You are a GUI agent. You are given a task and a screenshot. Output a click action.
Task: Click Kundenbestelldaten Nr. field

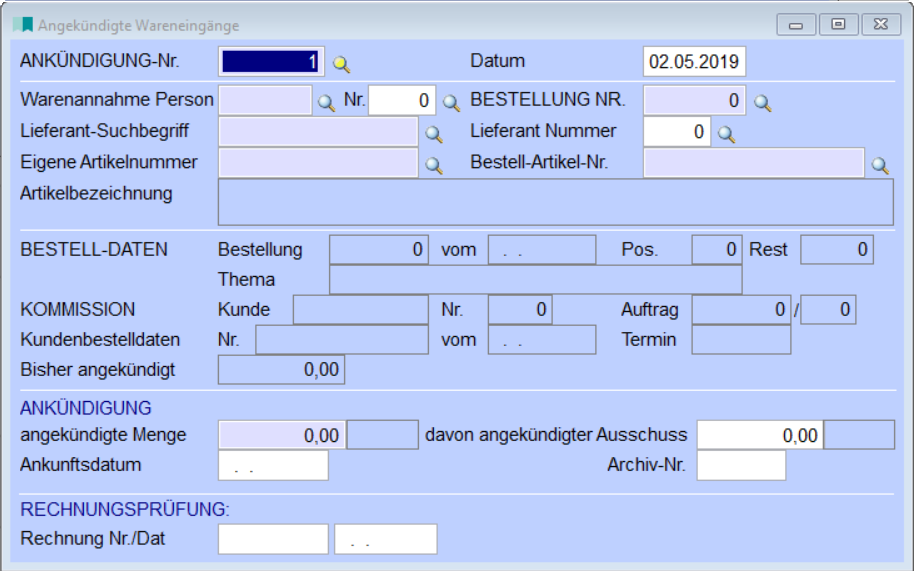point(342,340)
